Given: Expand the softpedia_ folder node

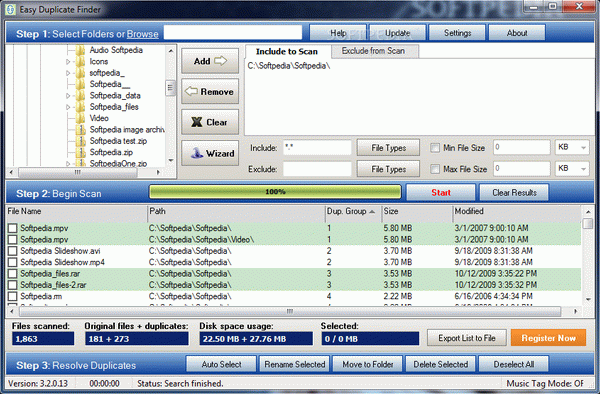Looking at the screenshot, I should pyautogui.click(x=68, y=73).
